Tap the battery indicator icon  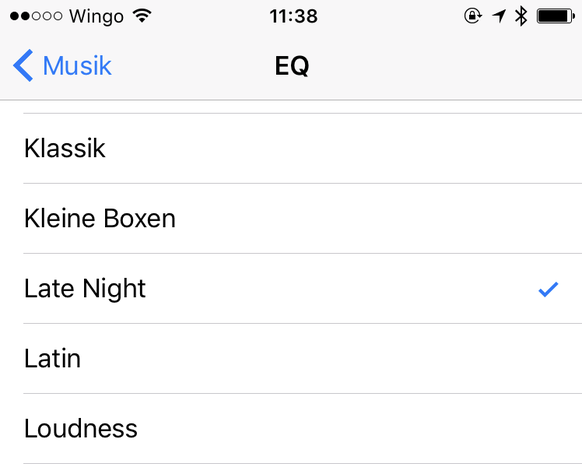pyautogui.click(x=556, y=16)
